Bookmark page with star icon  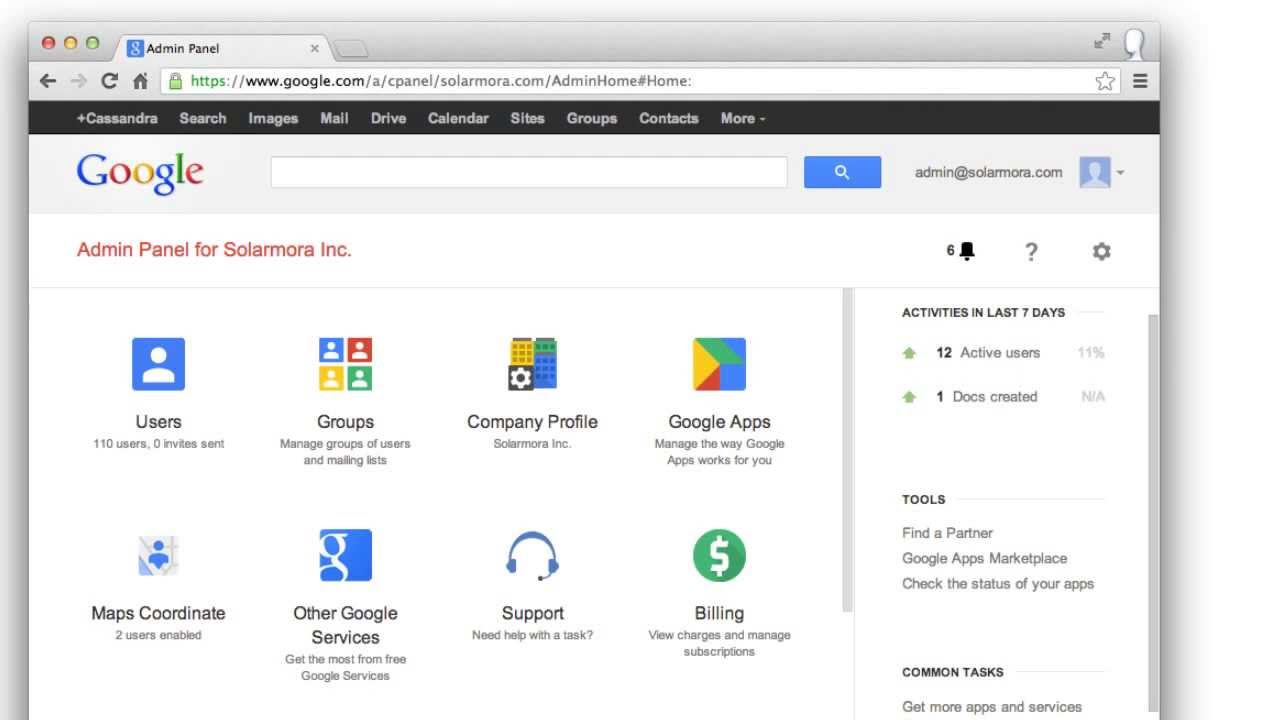tap(1104, 81)
